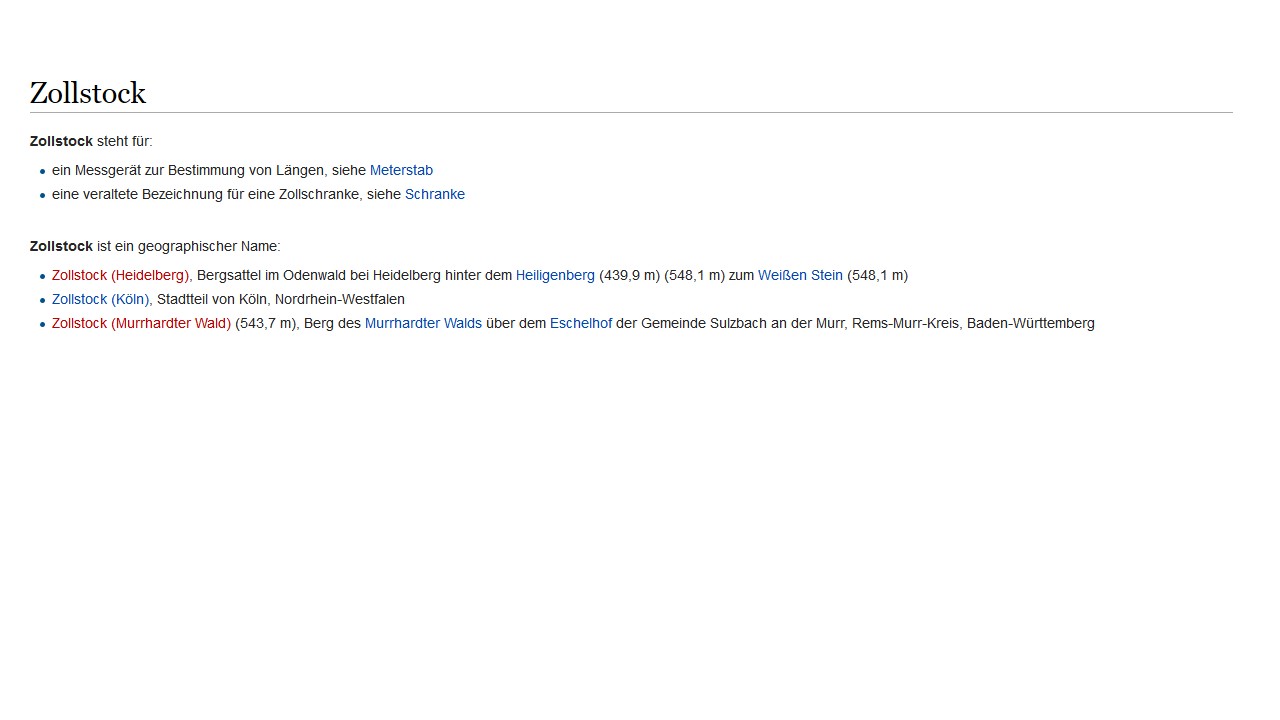Click the 'Baden-Württemberg' text
Screen dimensions: 1280x720
[x=1030, y=323]
